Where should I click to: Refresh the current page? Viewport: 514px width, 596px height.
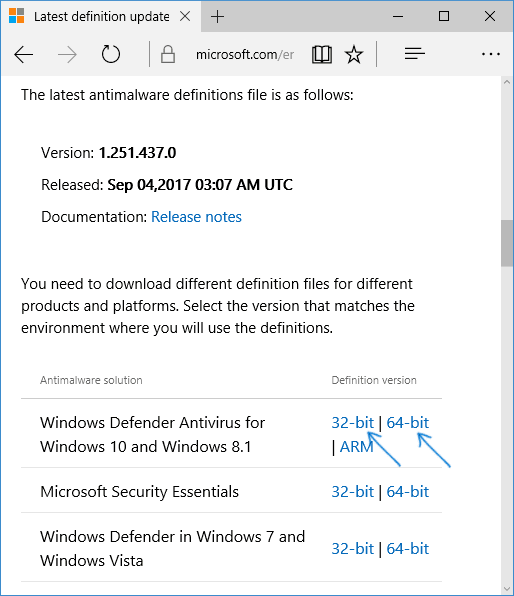click(111, 54)
